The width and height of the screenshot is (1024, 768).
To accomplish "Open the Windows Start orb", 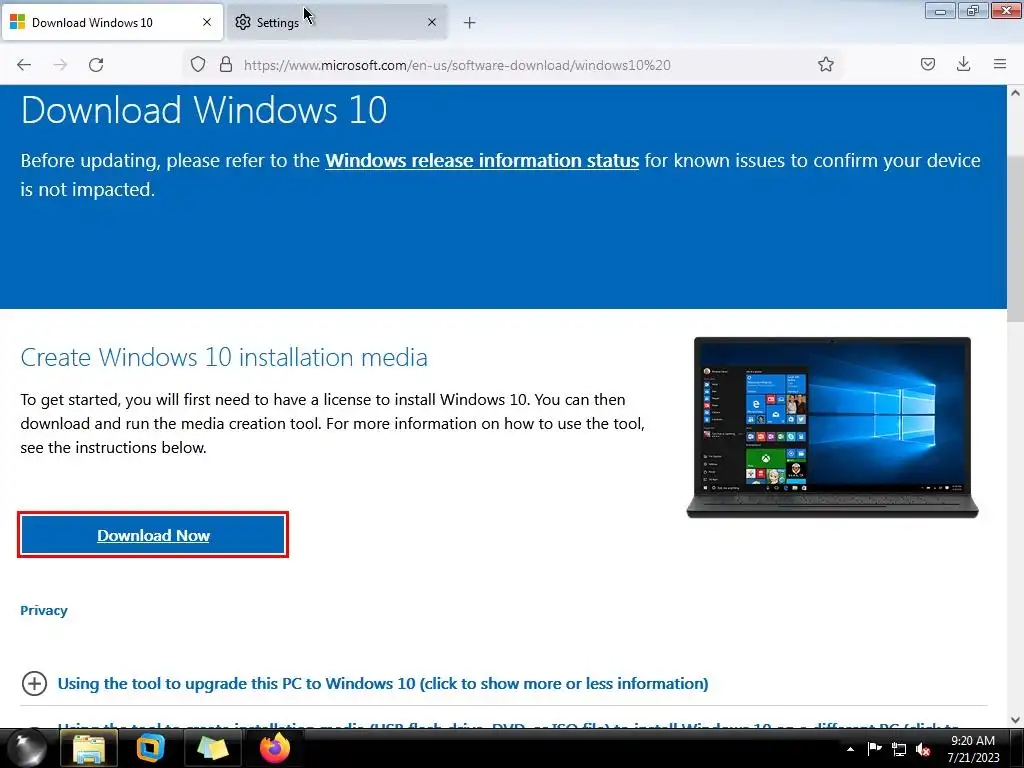I will point(27,748).
